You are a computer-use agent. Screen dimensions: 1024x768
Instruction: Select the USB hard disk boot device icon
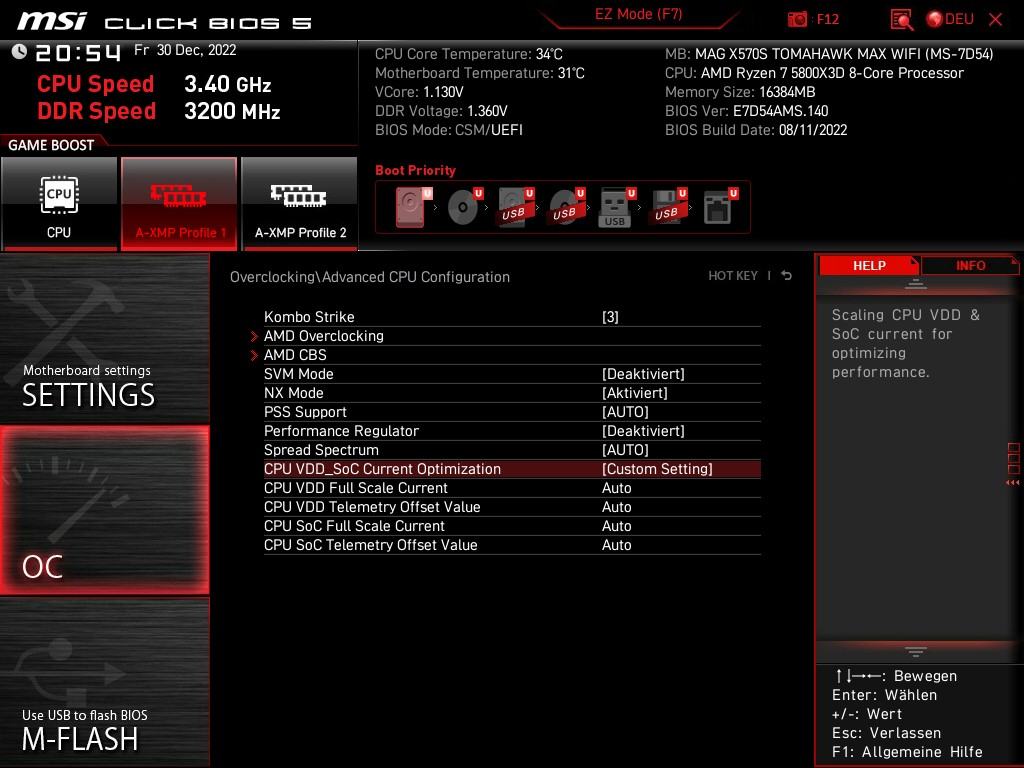(x=516, y=207)
